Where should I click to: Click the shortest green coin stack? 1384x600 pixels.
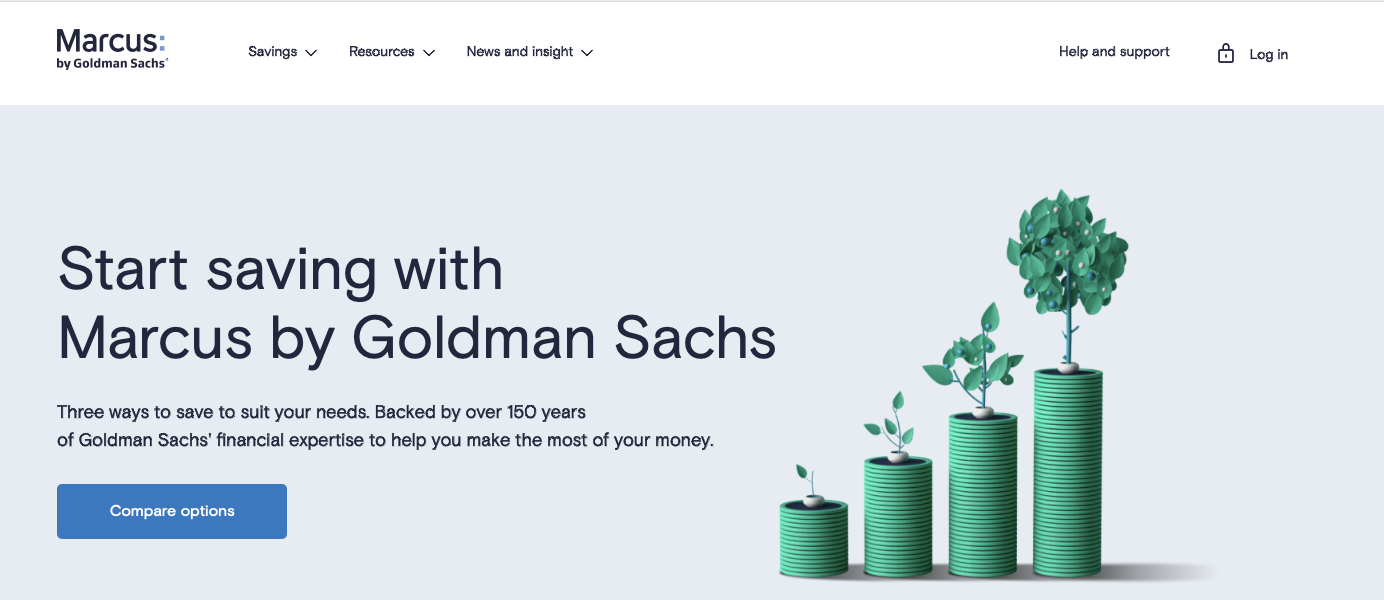tap(814, 539)
